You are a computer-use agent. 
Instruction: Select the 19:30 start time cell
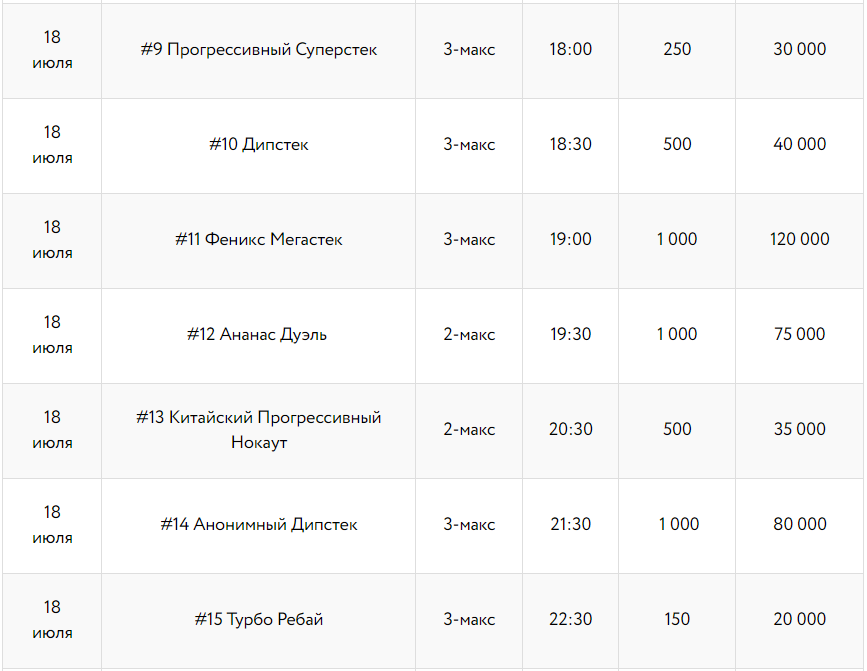tap(570, 334)
